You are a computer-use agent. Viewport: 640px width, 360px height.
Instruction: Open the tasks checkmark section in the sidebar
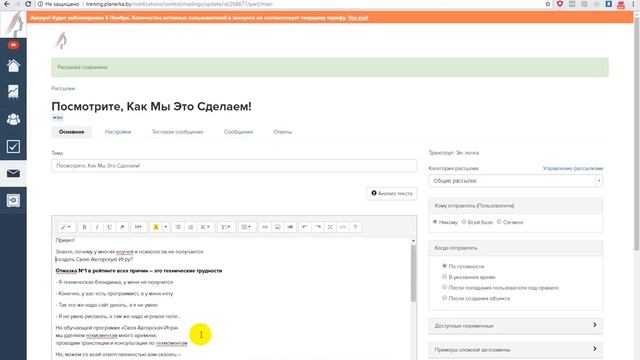13,147
